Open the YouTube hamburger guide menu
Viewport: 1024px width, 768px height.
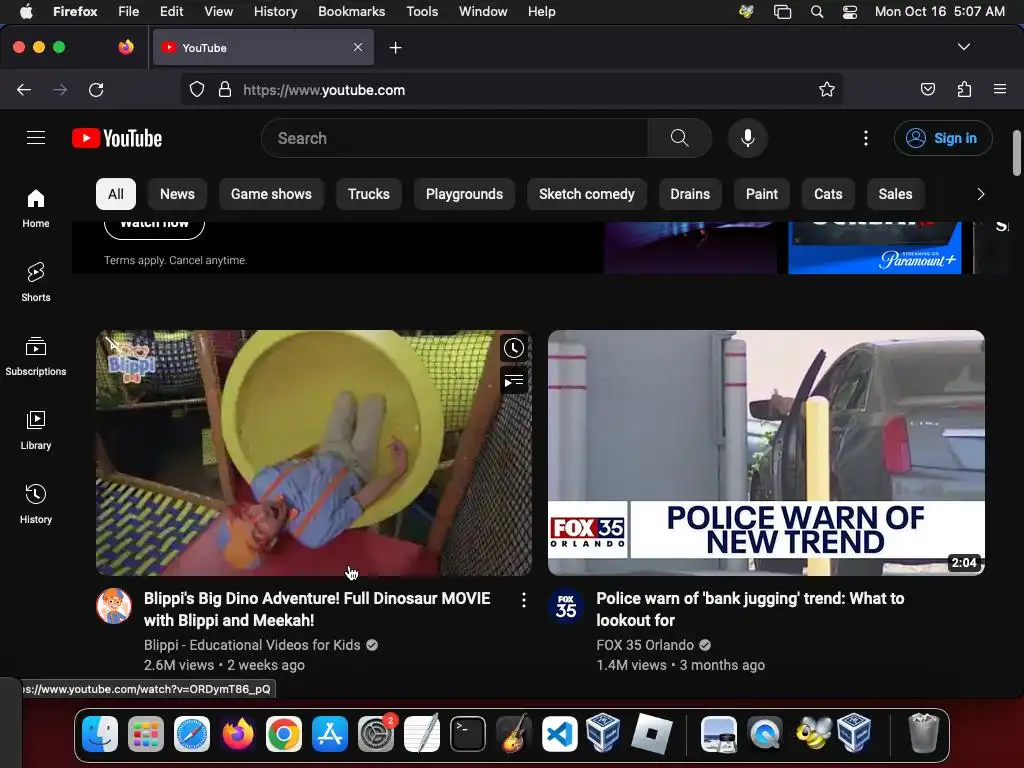point(36,138)
